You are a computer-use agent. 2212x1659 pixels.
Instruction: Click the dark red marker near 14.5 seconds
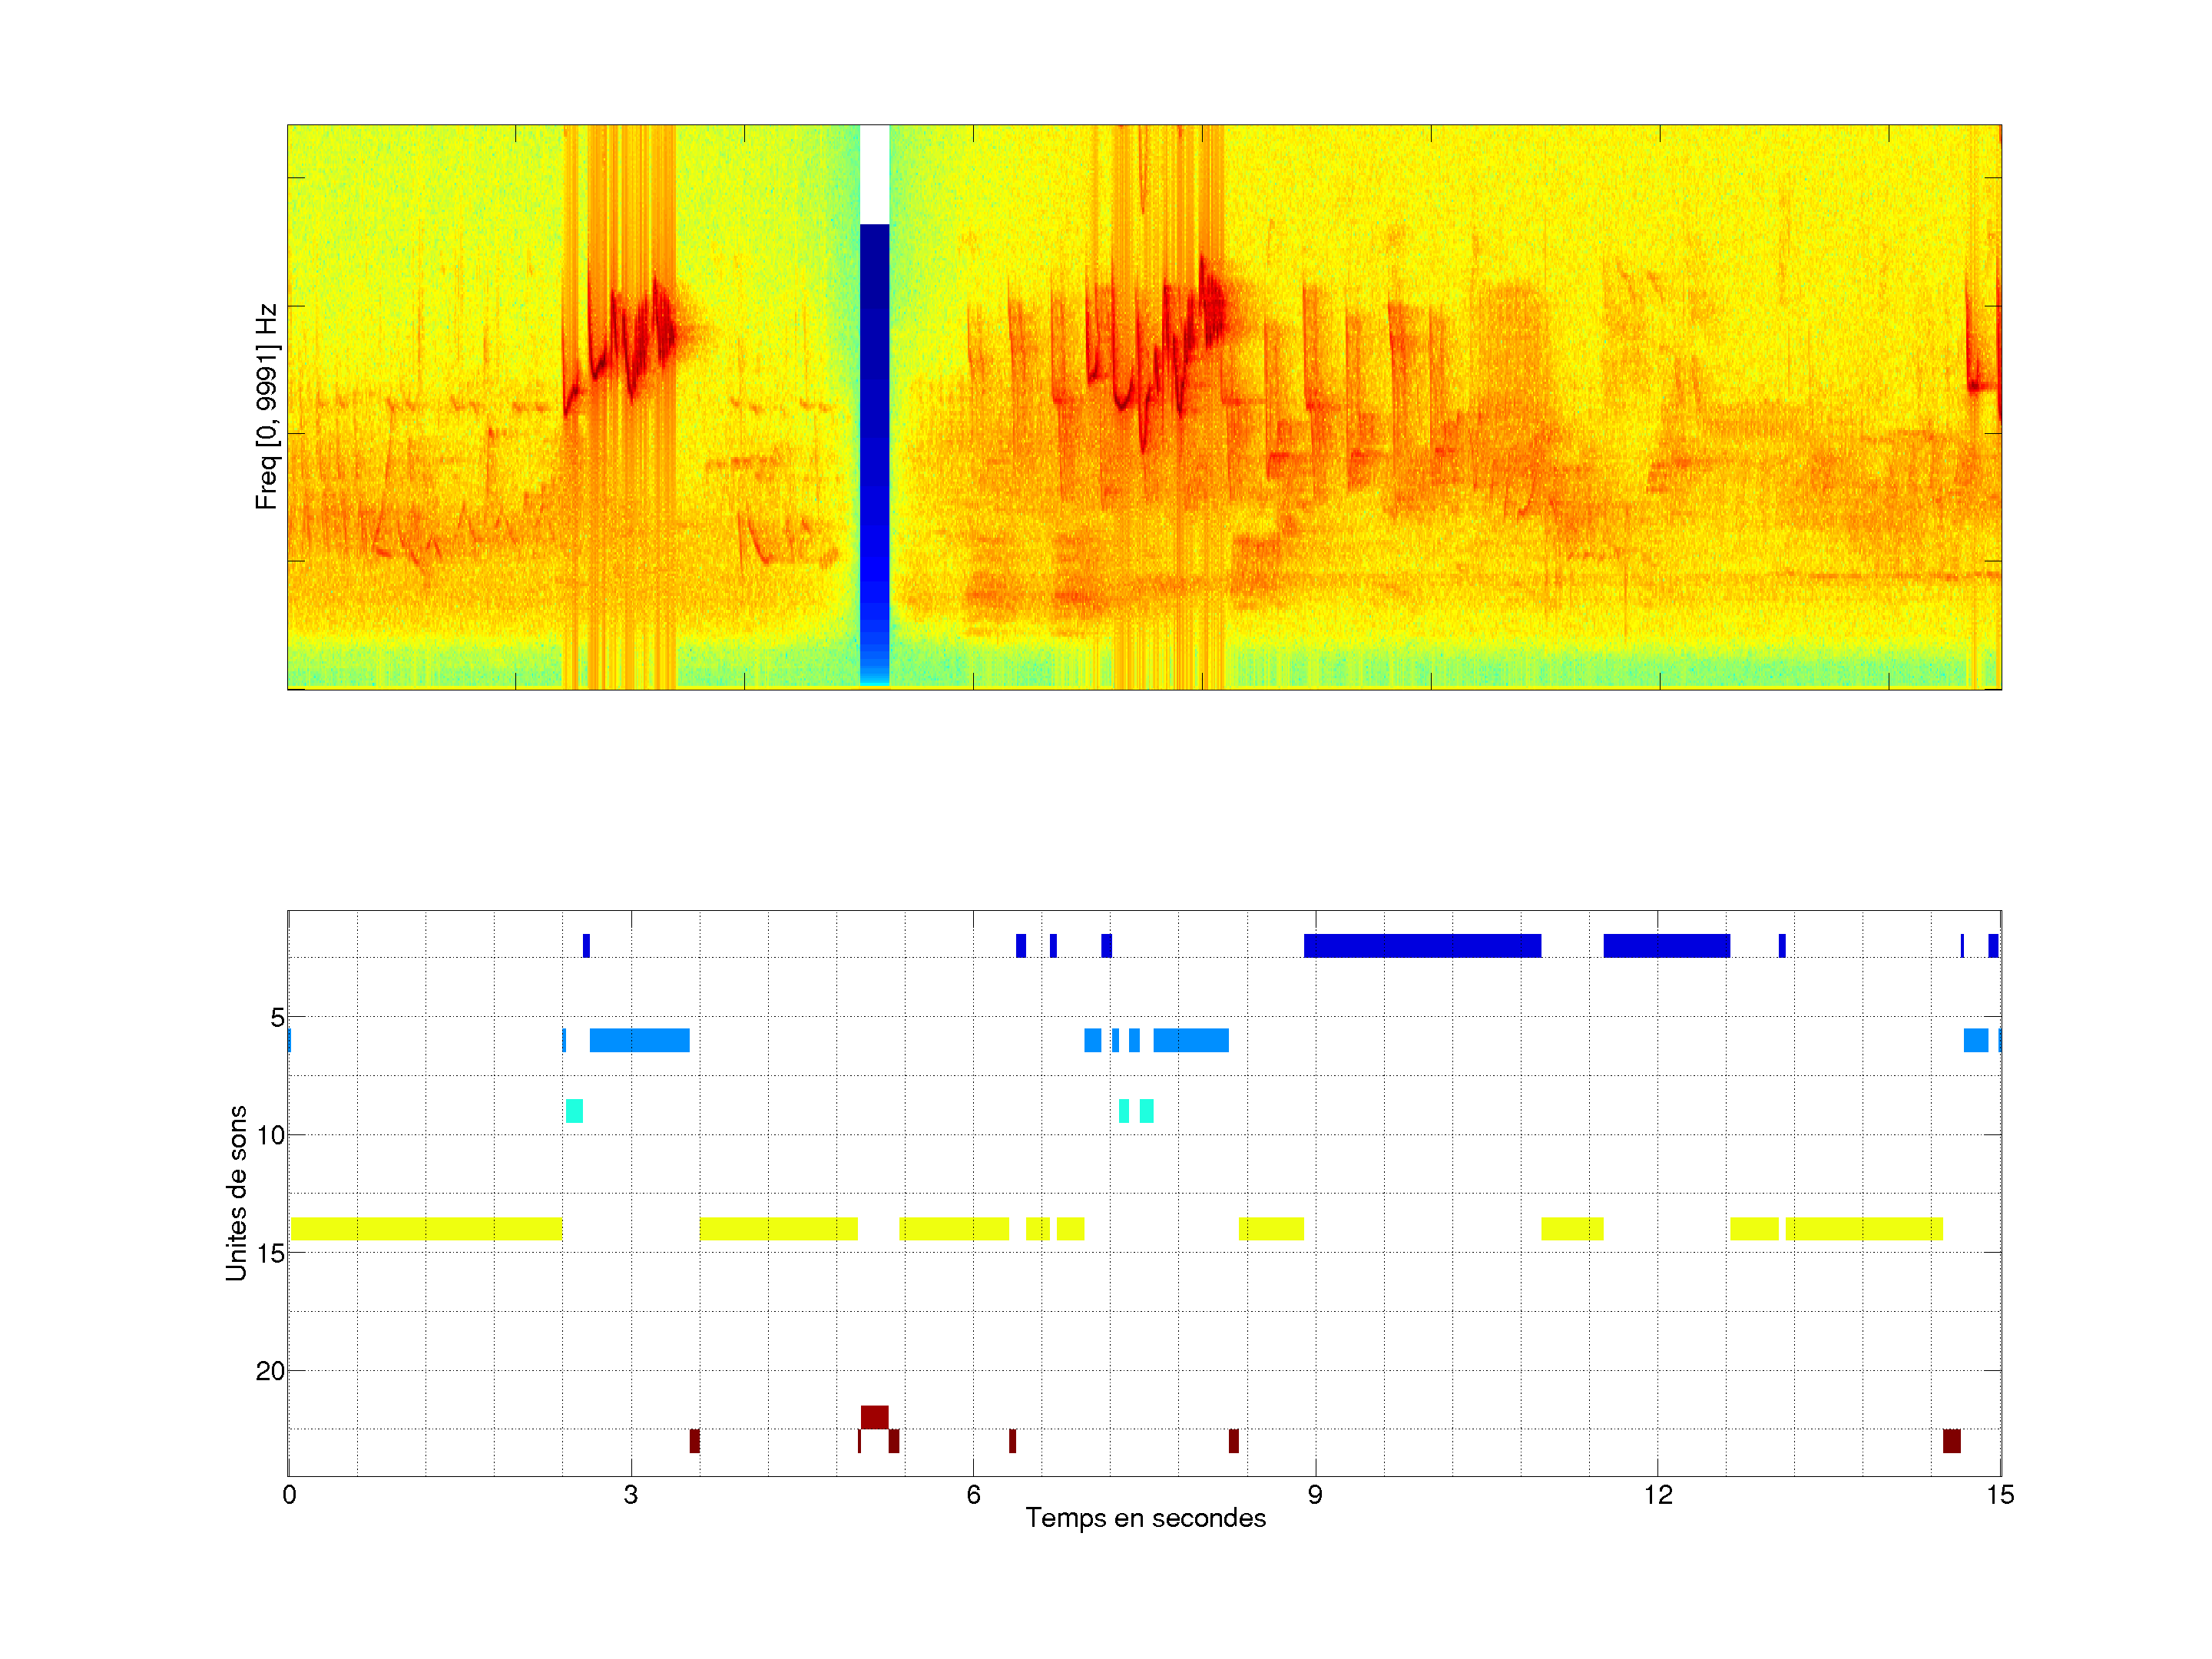pyautogui.click(x=1951, y=1441)
